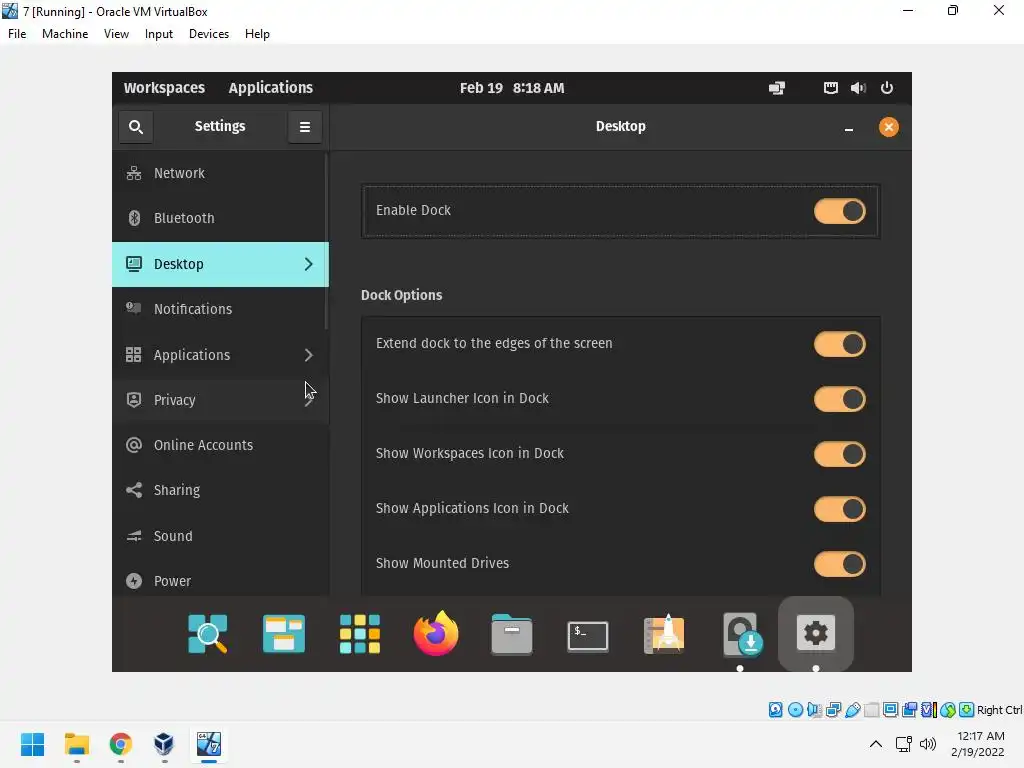Image resolution: width=1024 pixels, height=768 pixels.
Task: Click the Online Accounts at-sign icon
Action: tap(134, 445)
